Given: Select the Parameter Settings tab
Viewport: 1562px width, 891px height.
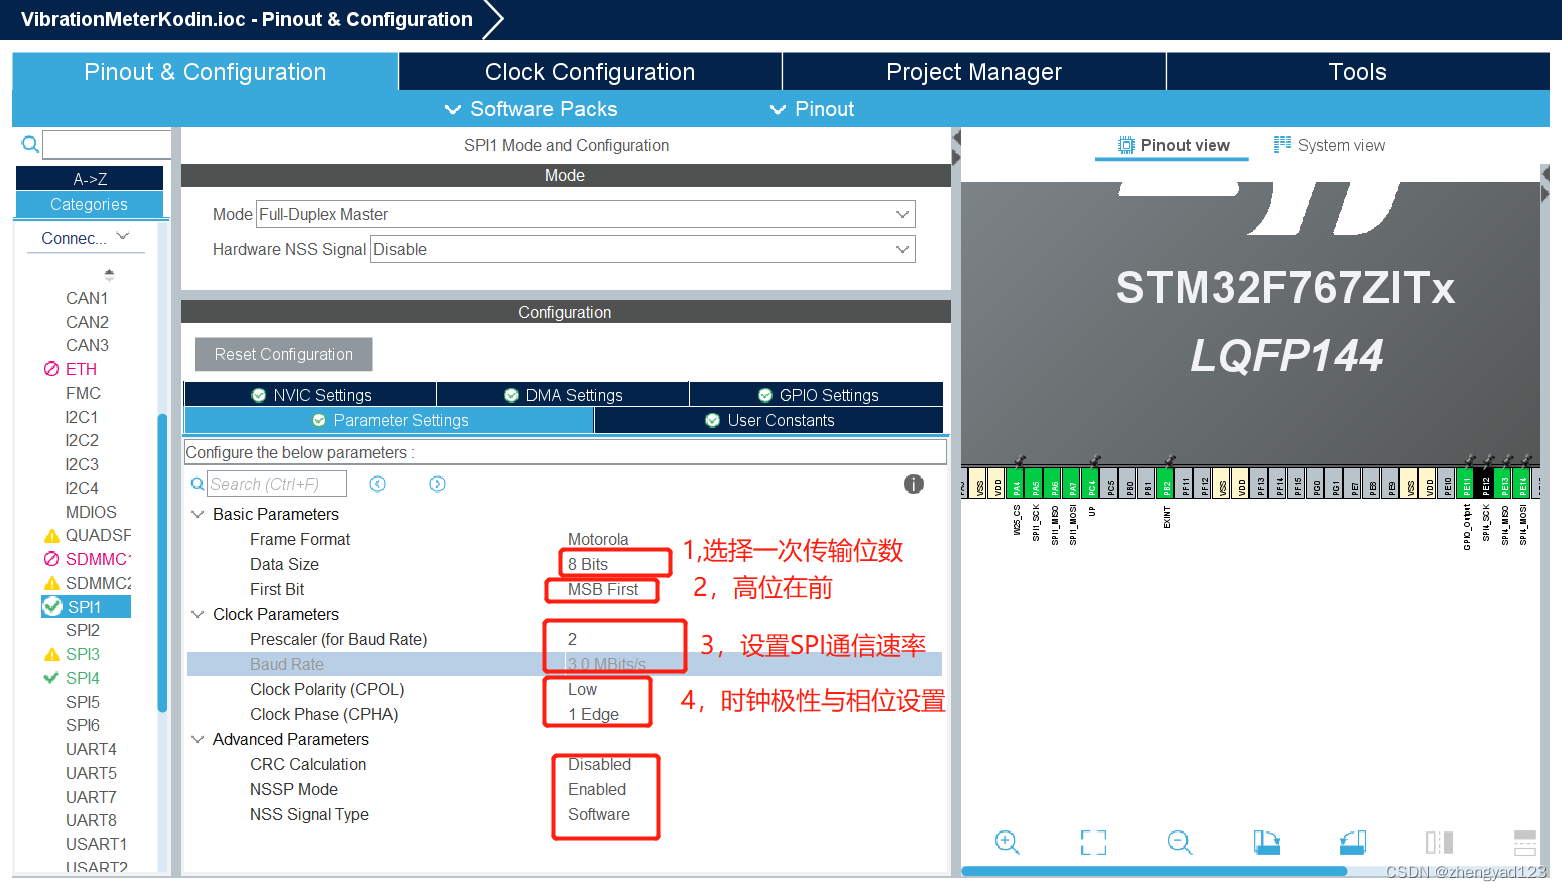Looking at the screenshot, I should [389, 420].
